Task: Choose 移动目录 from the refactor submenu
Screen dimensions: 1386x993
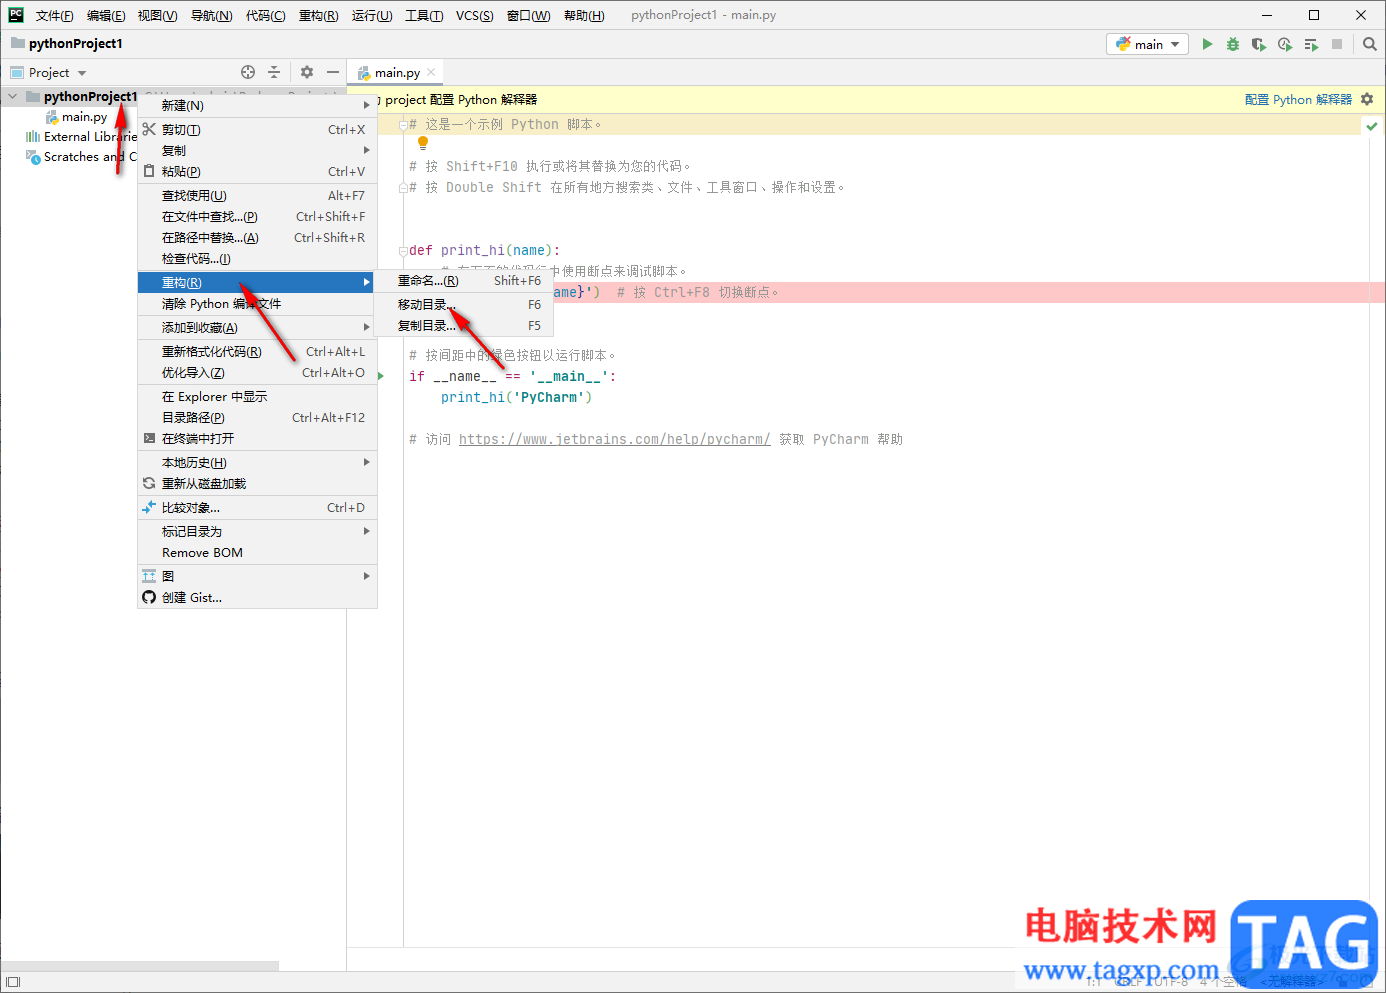Action: pos(461,304)
